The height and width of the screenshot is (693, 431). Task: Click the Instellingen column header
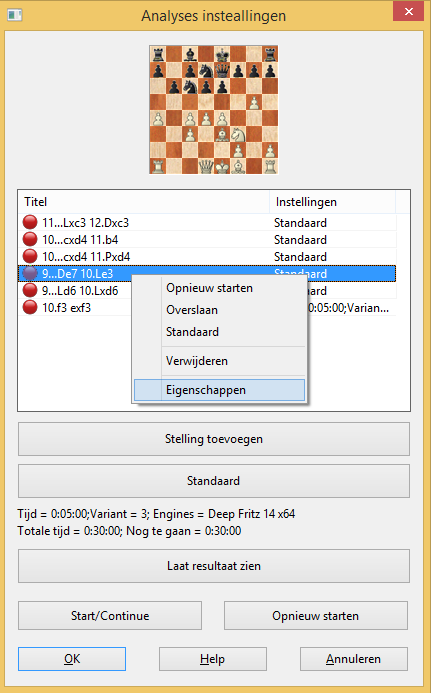[332, 202]
